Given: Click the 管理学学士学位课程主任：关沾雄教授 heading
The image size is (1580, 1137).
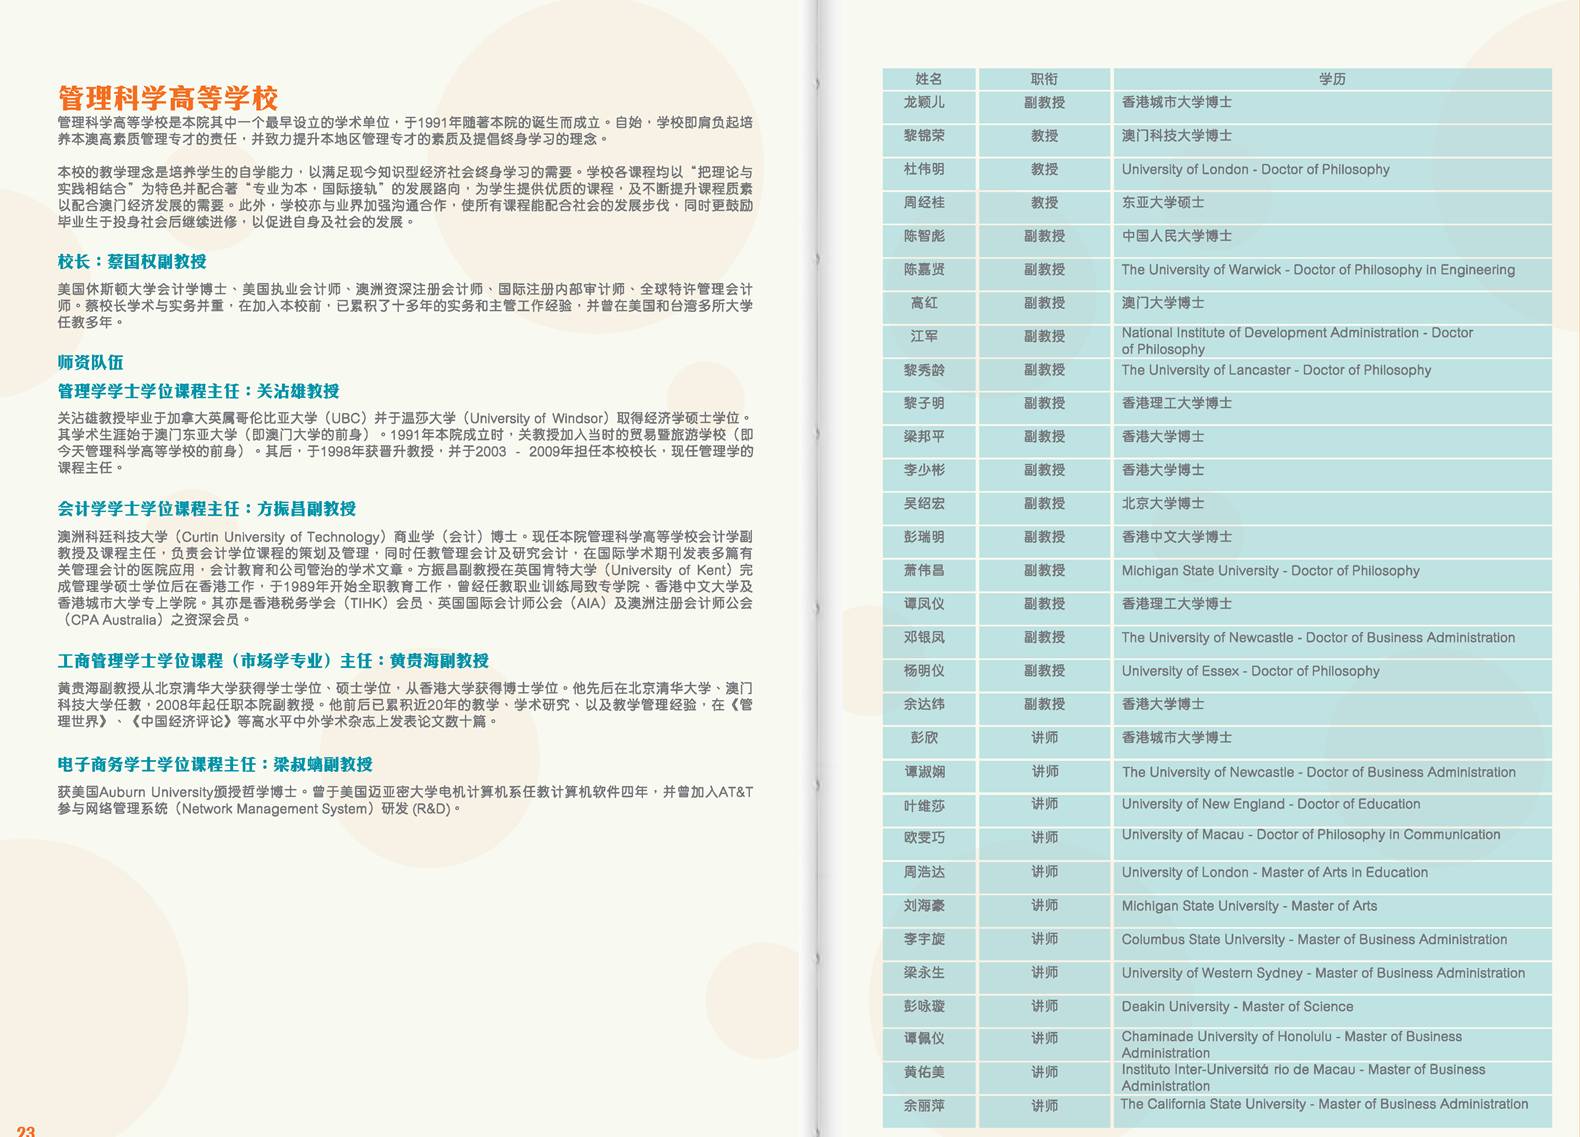Looking at the screenshot, I should click(x=198, y=391).
